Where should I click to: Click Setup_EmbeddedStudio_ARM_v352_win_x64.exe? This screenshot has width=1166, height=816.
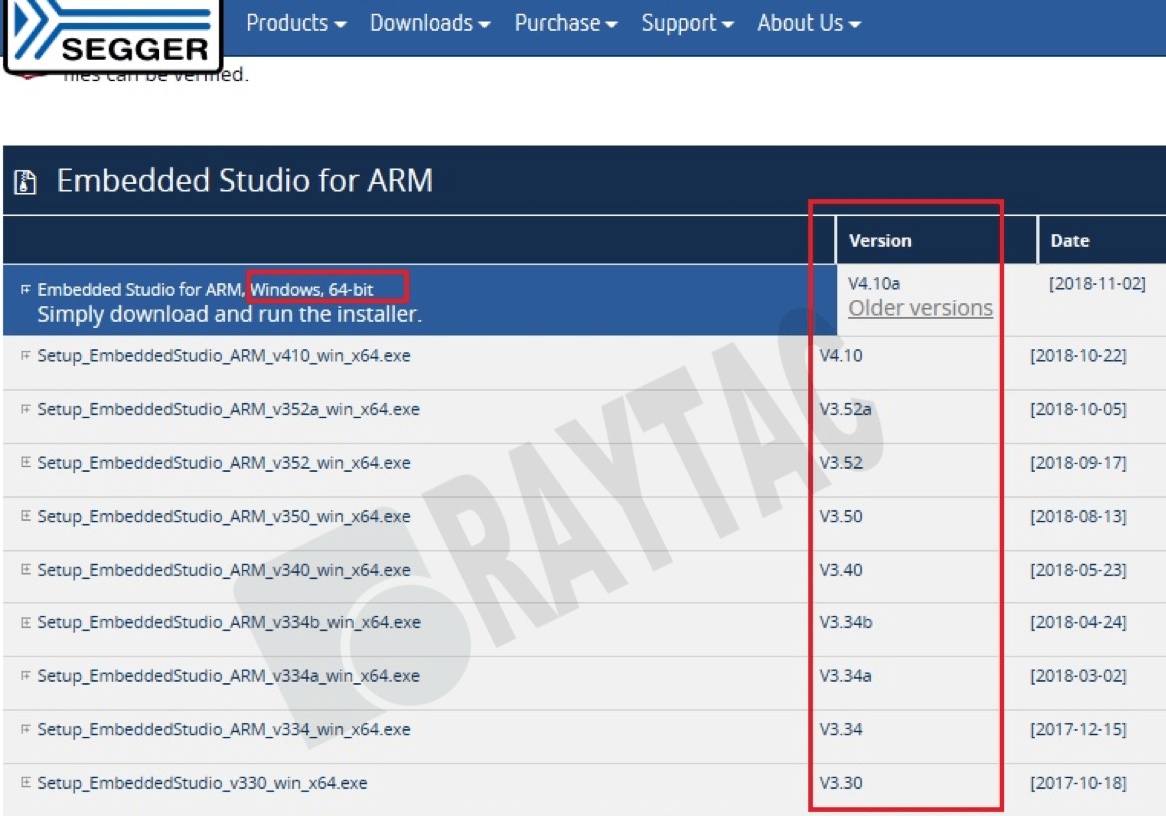click(x=224, y=463)
